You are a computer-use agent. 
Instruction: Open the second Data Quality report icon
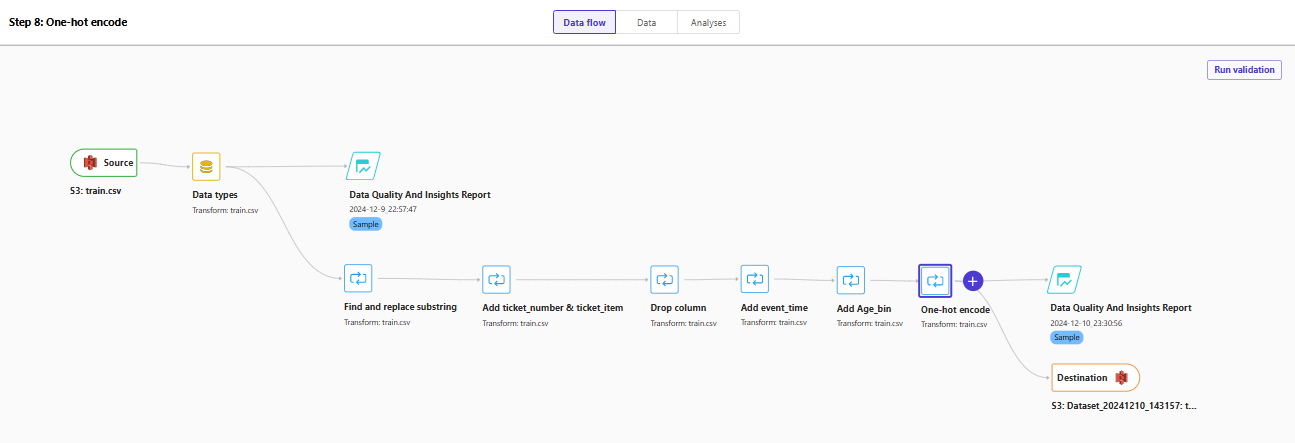[x=1066, y=281]
